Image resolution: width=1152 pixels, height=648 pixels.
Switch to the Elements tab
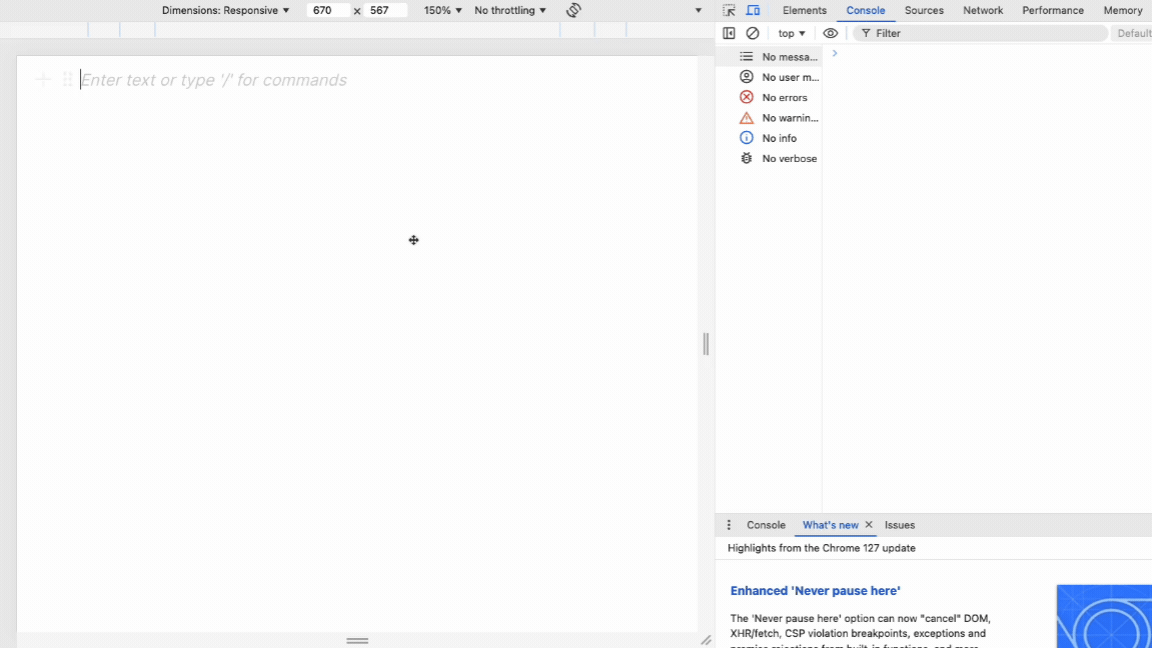pyautogui.click(x=804, y=10)
